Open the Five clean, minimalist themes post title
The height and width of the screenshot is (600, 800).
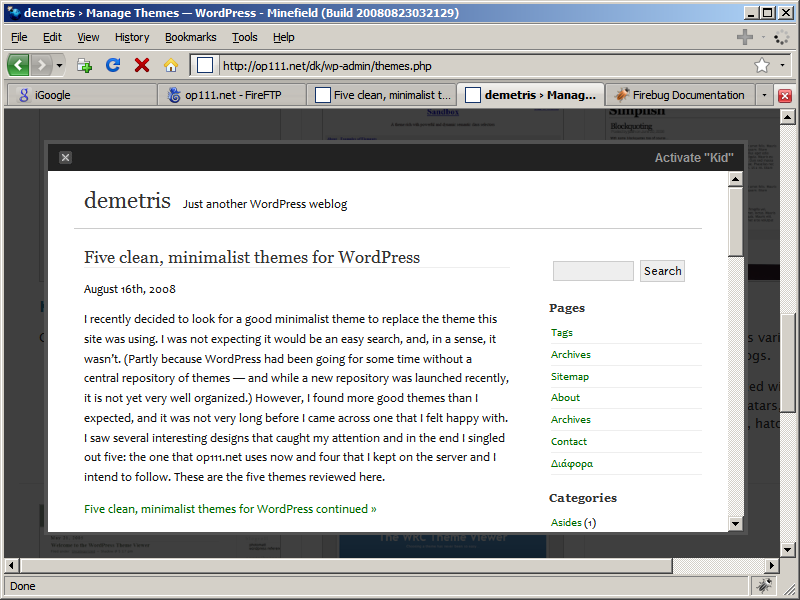click(x=252, y=257)
